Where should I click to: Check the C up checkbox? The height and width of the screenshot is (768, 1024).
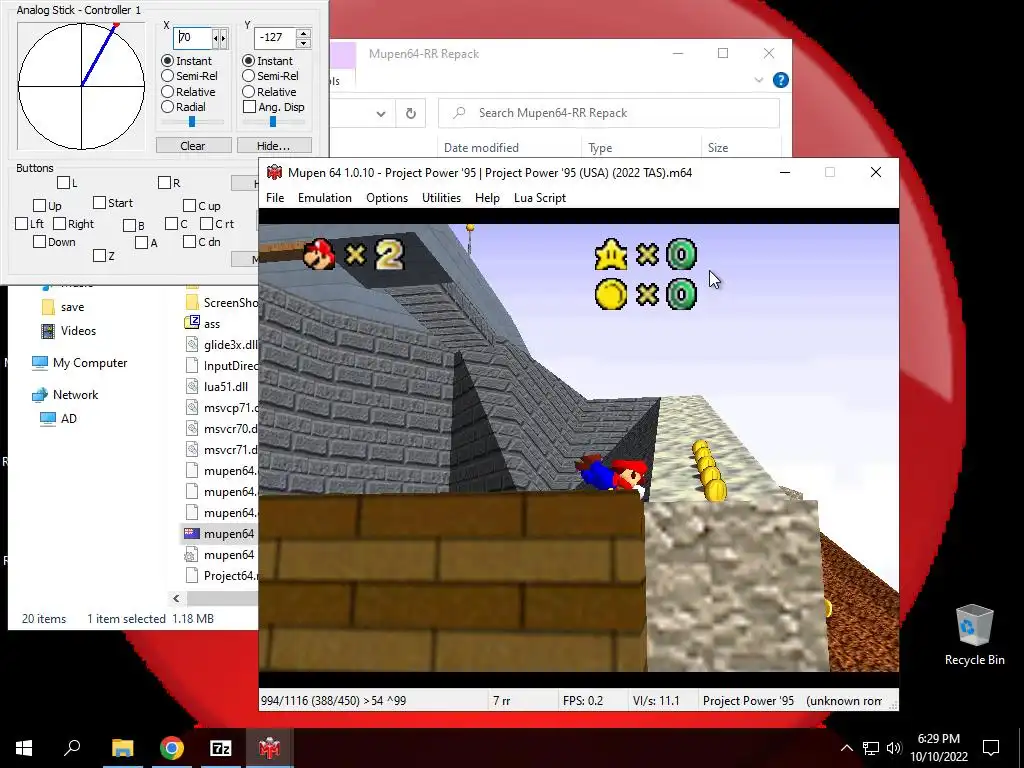pyautogui.click(x=189, y=206)
